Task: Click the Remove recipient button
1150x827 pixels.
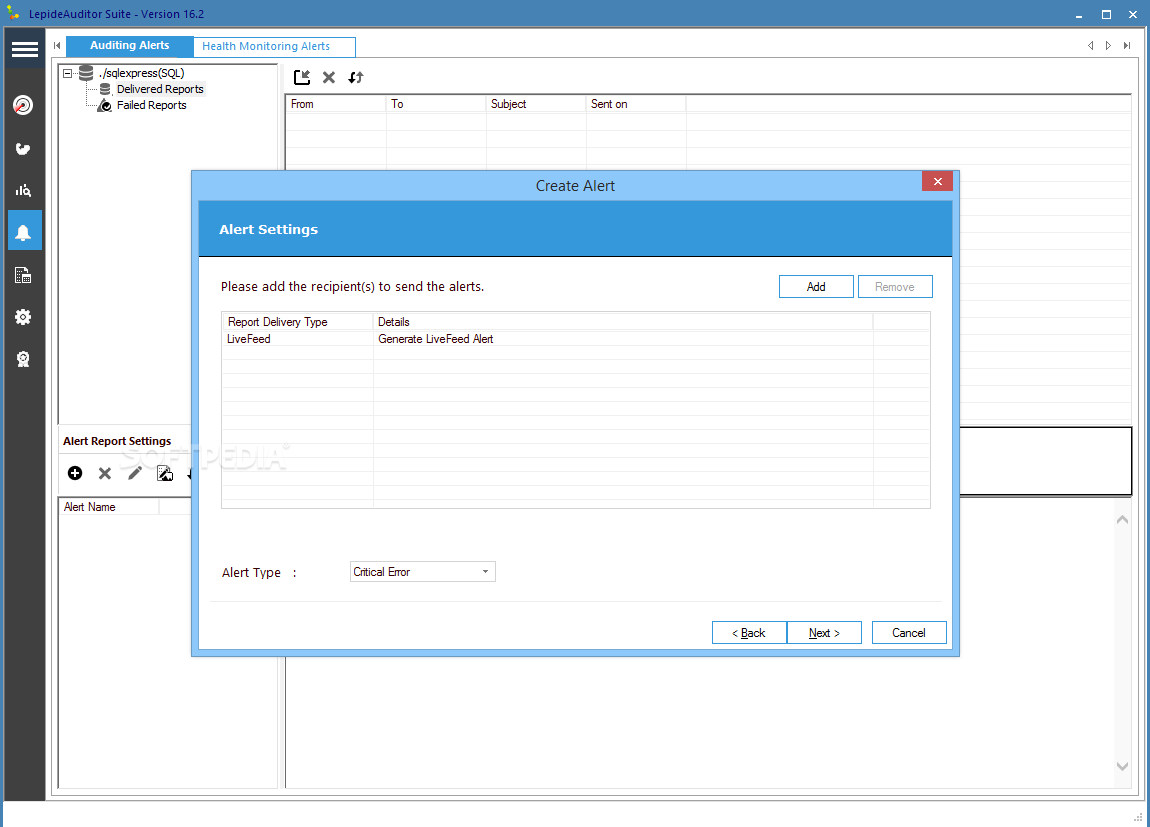Action: coord(895,287)
